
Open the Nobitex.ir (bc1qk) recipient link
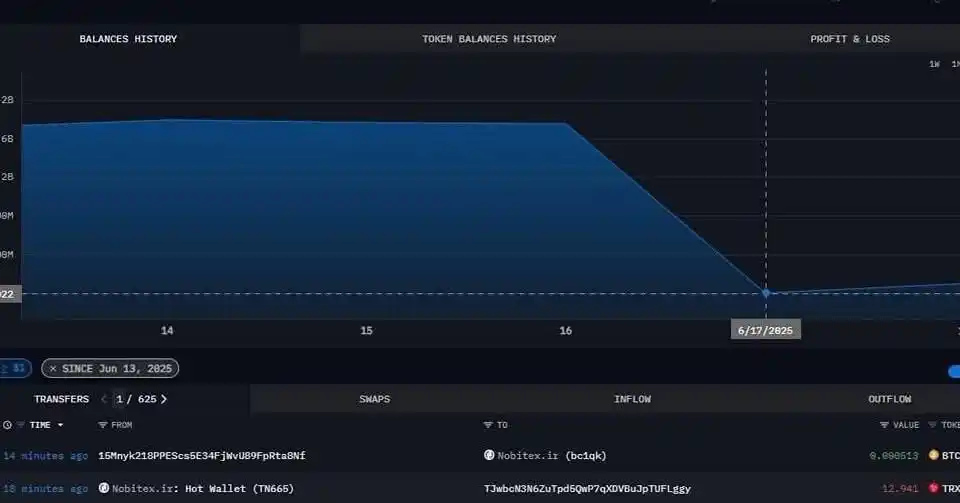(552, 455)
